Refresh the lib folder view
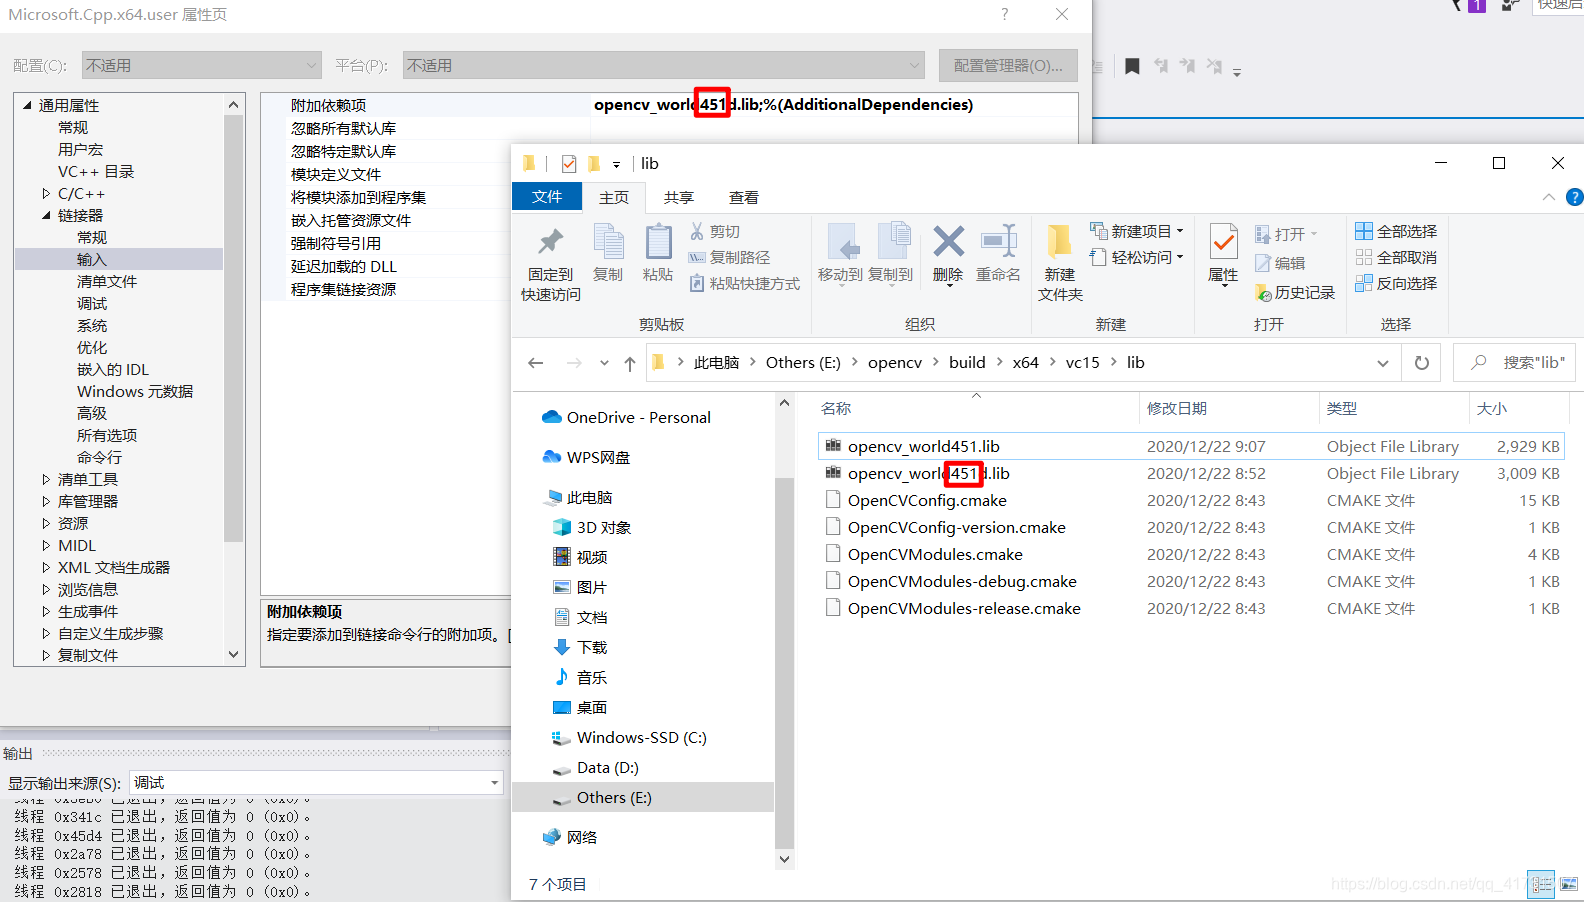Image resolution: width=1584 pixels, height=902 pixels. [1421, 363]
